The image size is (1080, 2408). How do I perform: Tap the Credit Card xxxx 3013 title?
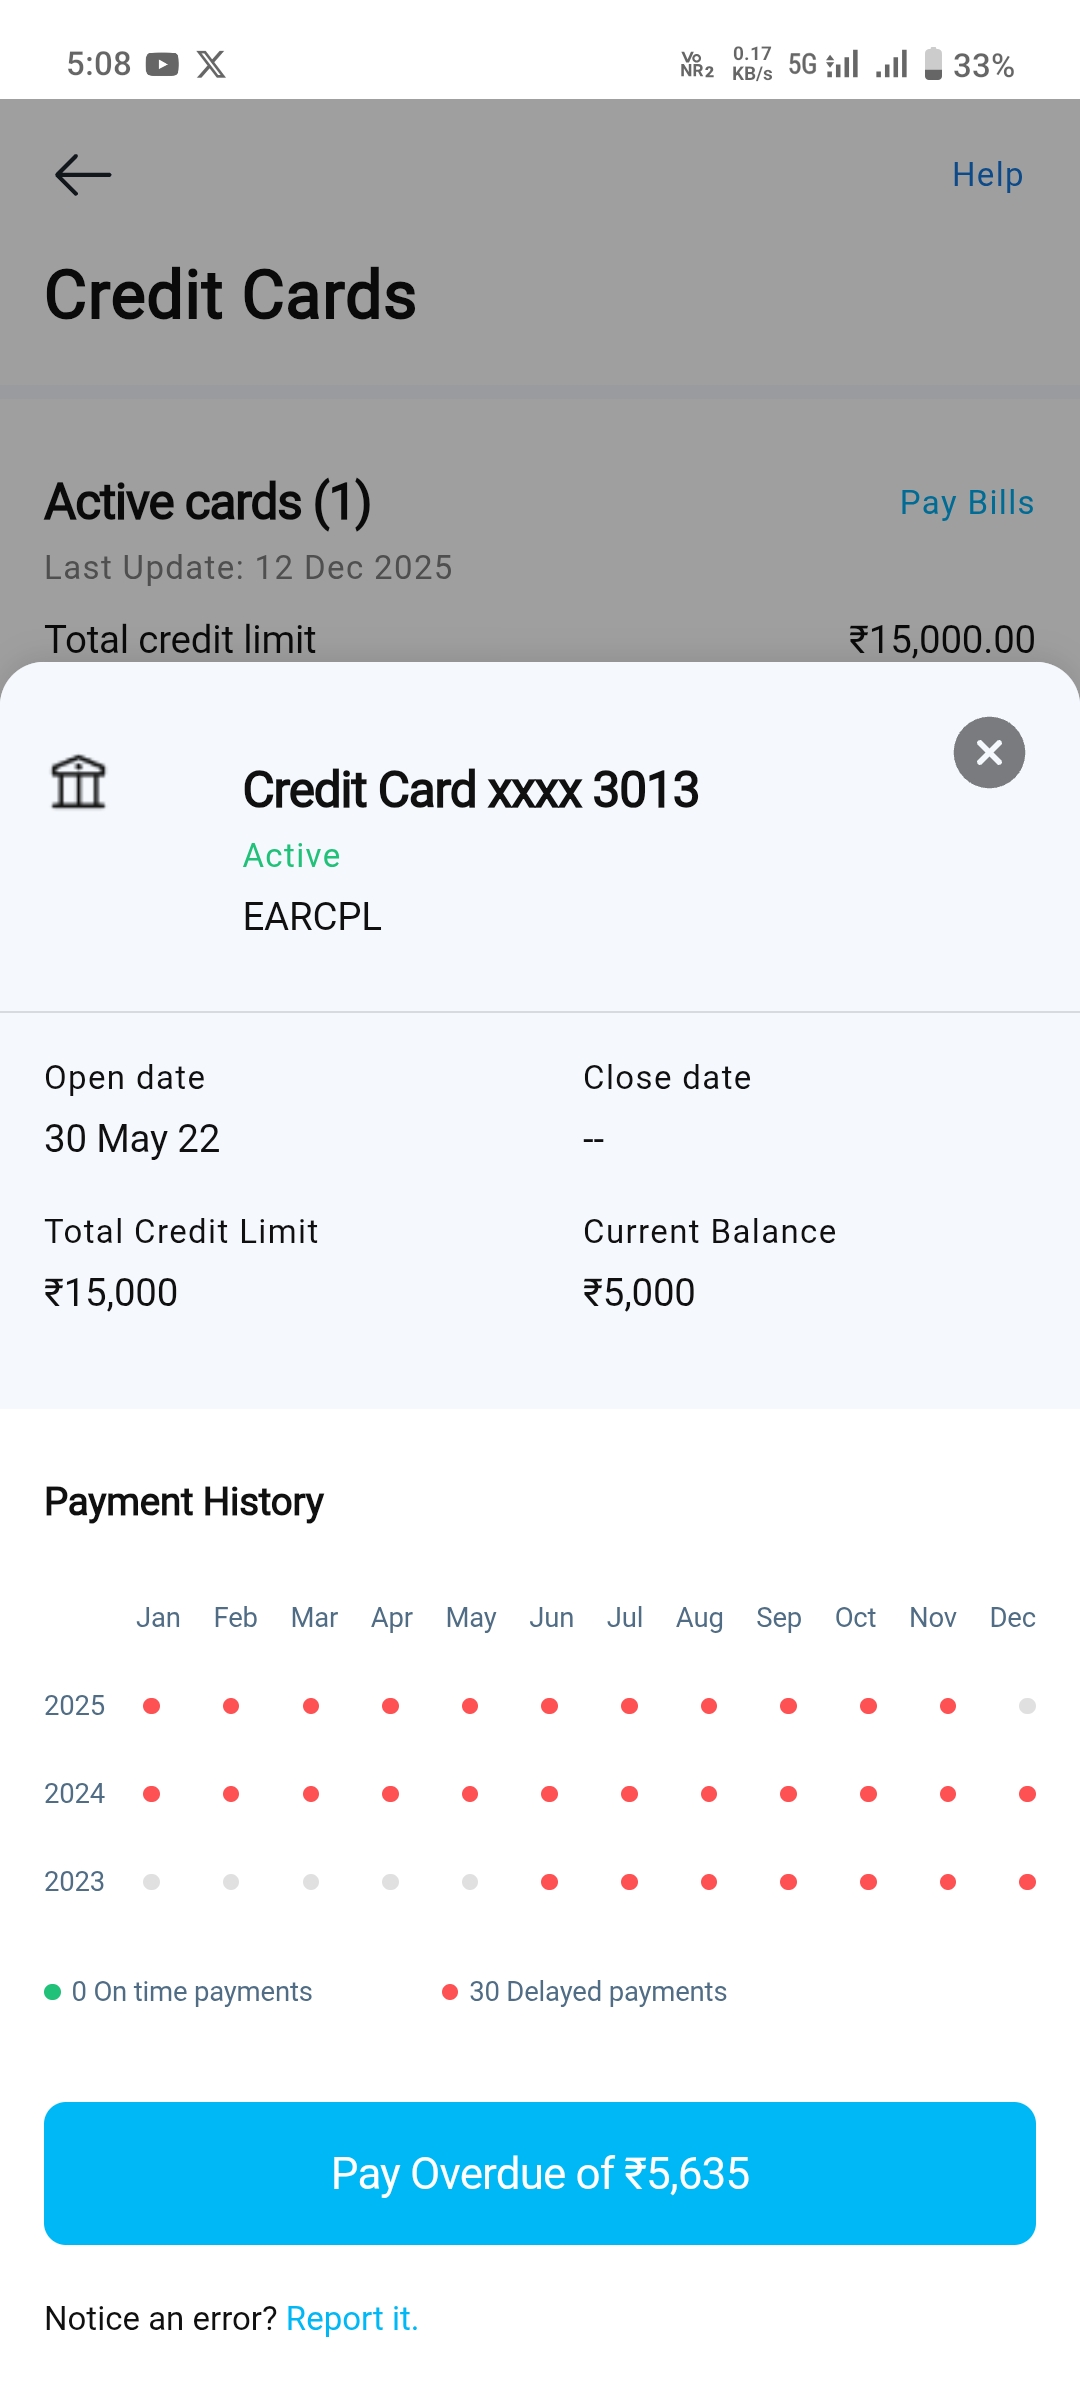point(471,790)
